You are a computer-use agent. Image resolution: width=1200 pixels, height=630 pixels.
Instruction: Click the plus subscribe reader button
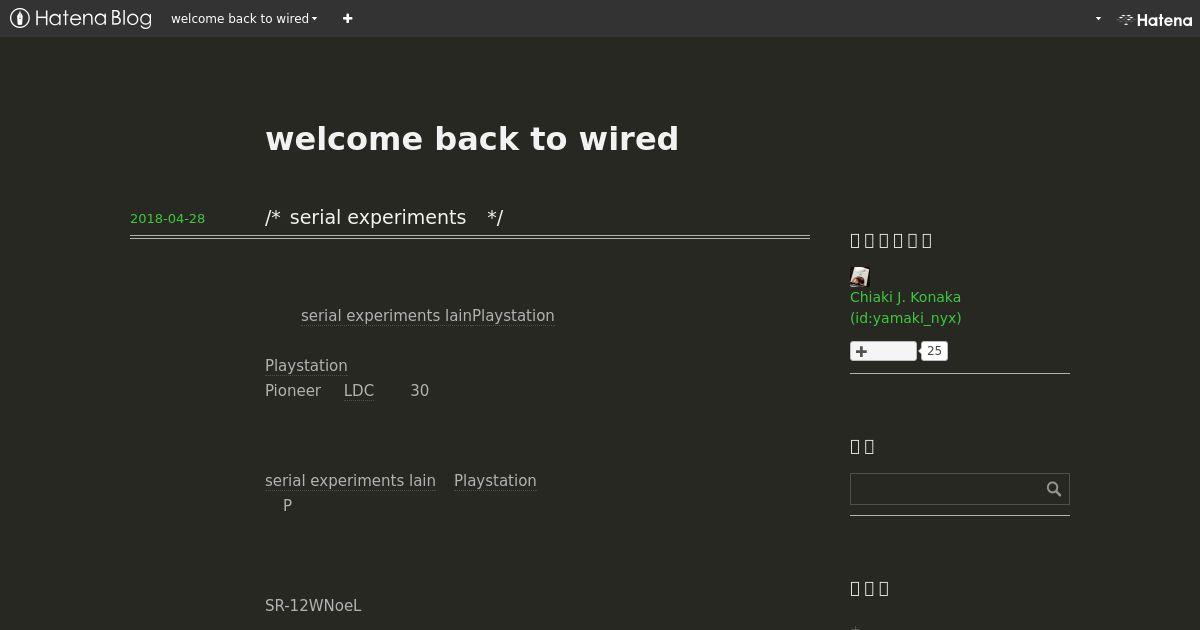click(x=883, y=351)
